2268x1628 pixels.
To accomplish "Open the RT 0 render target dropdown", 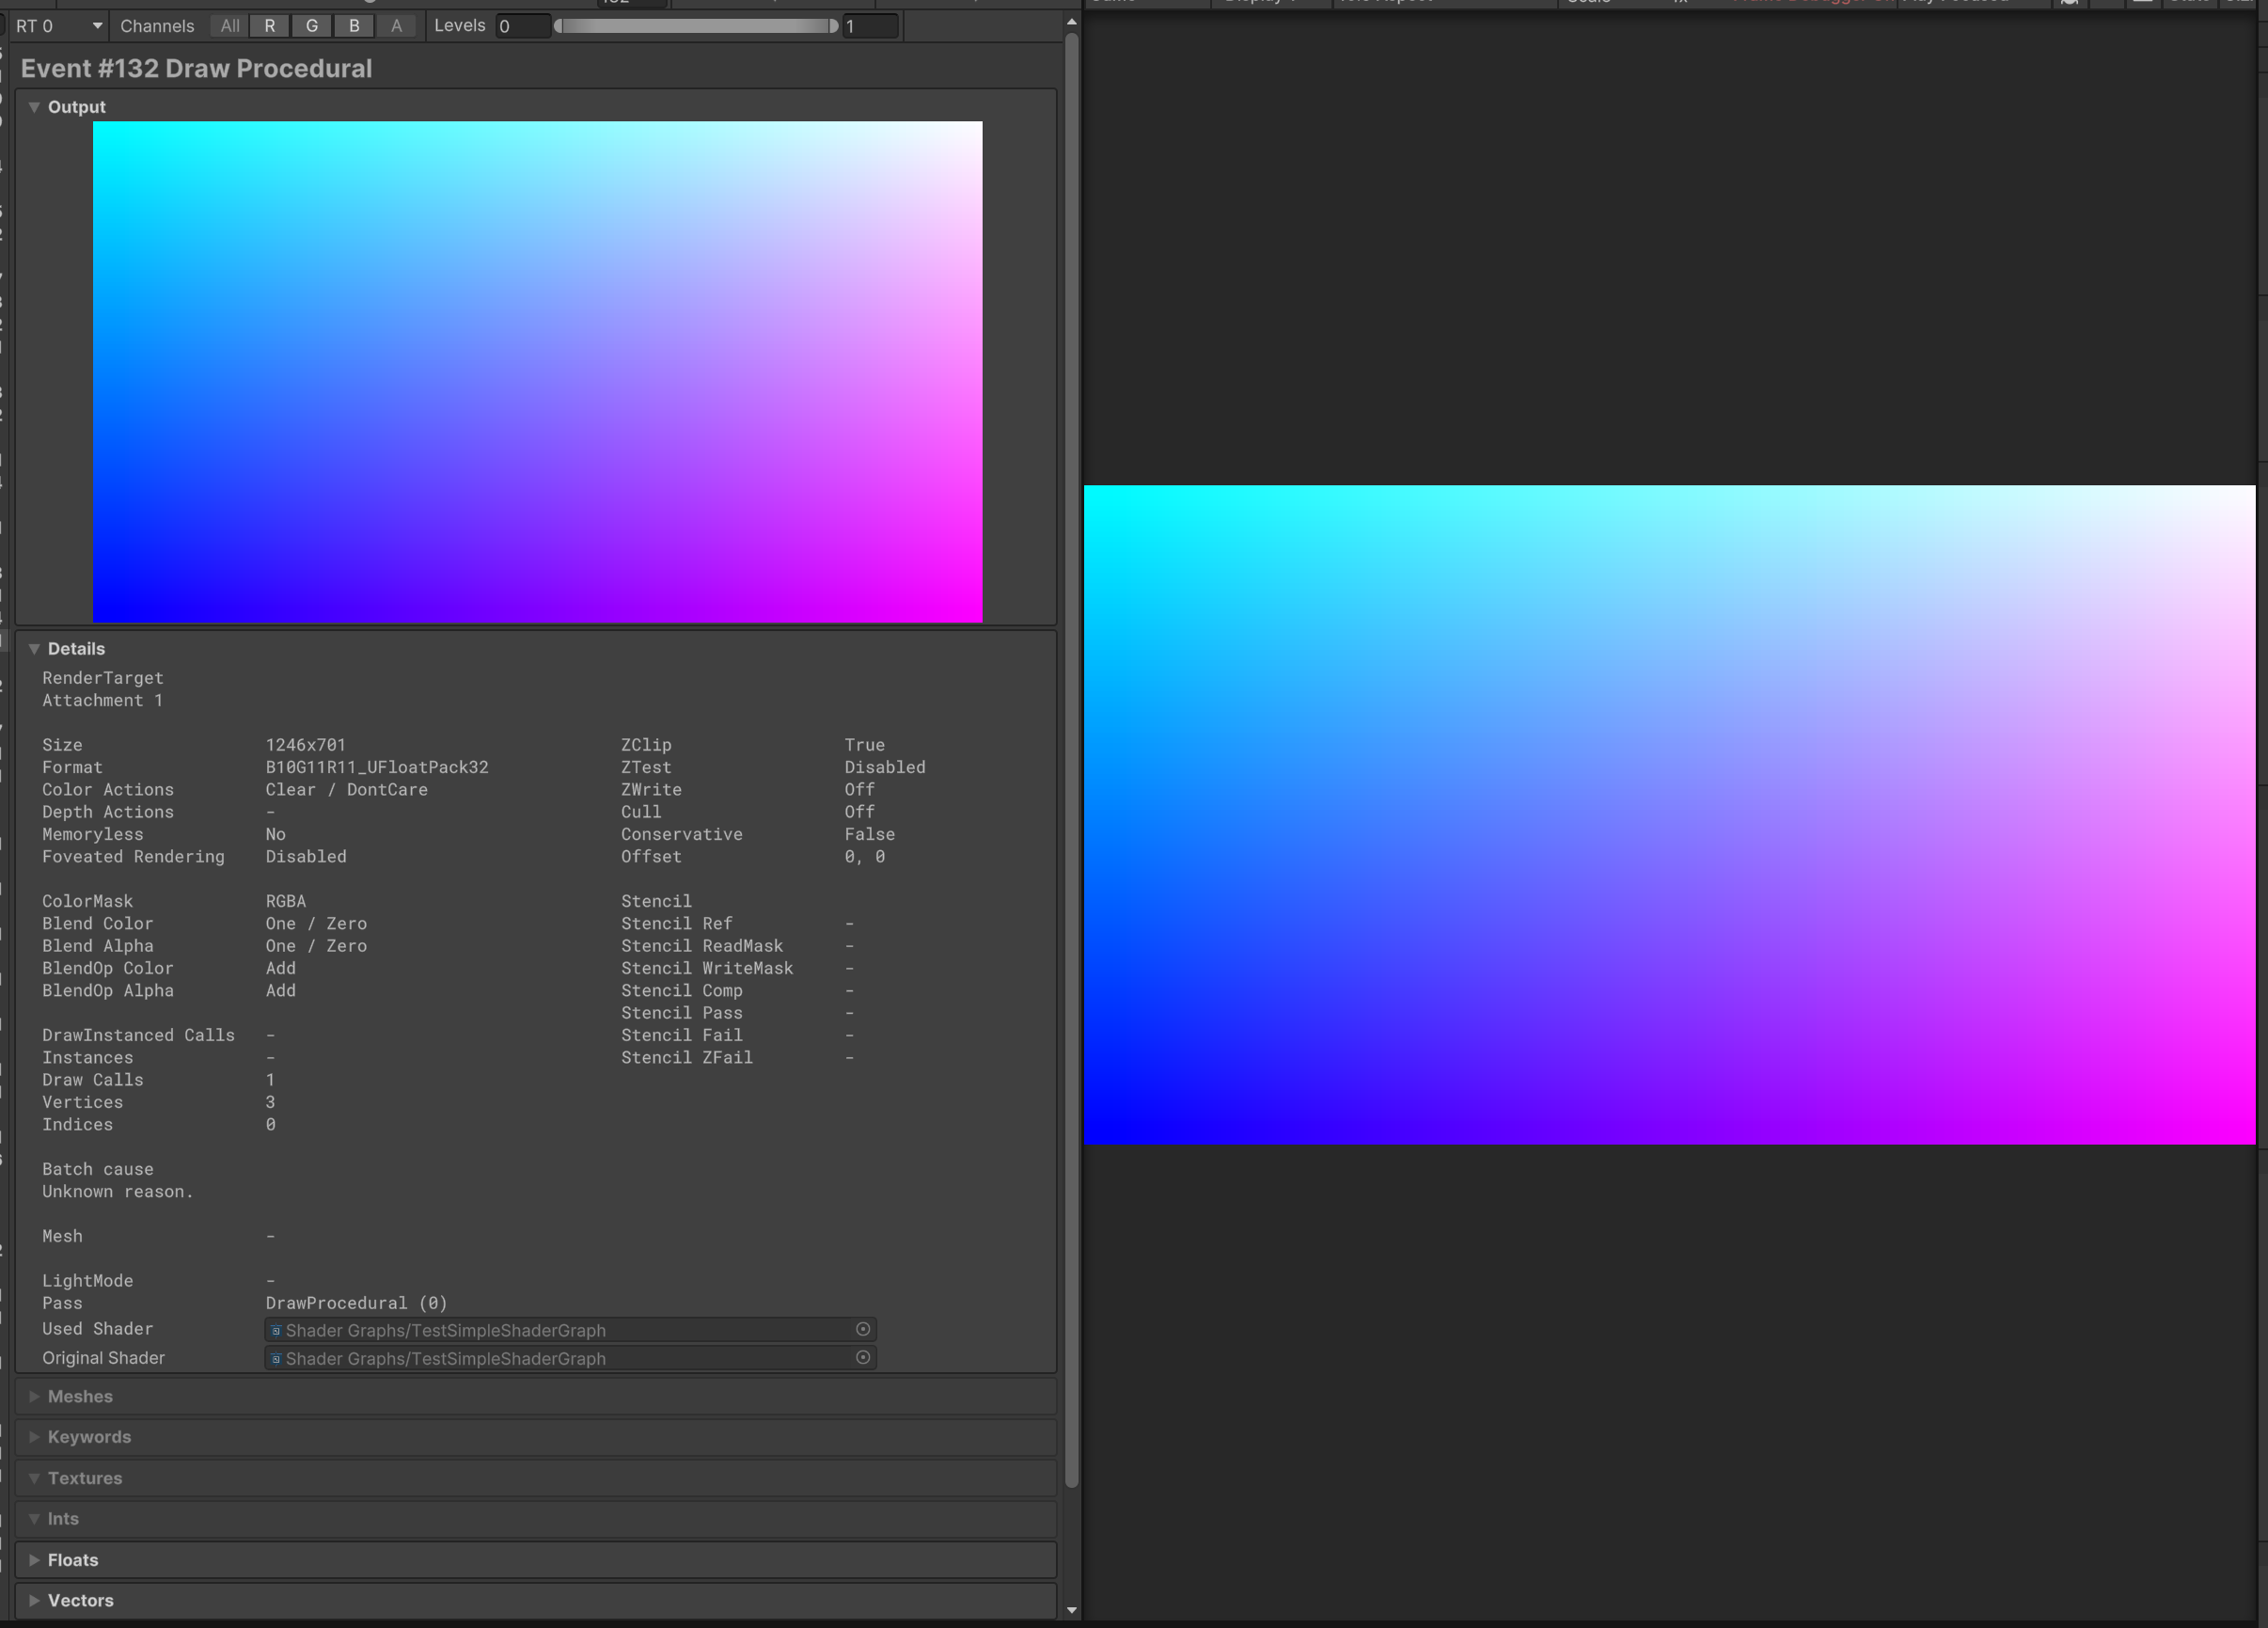I will coord(58,26).
